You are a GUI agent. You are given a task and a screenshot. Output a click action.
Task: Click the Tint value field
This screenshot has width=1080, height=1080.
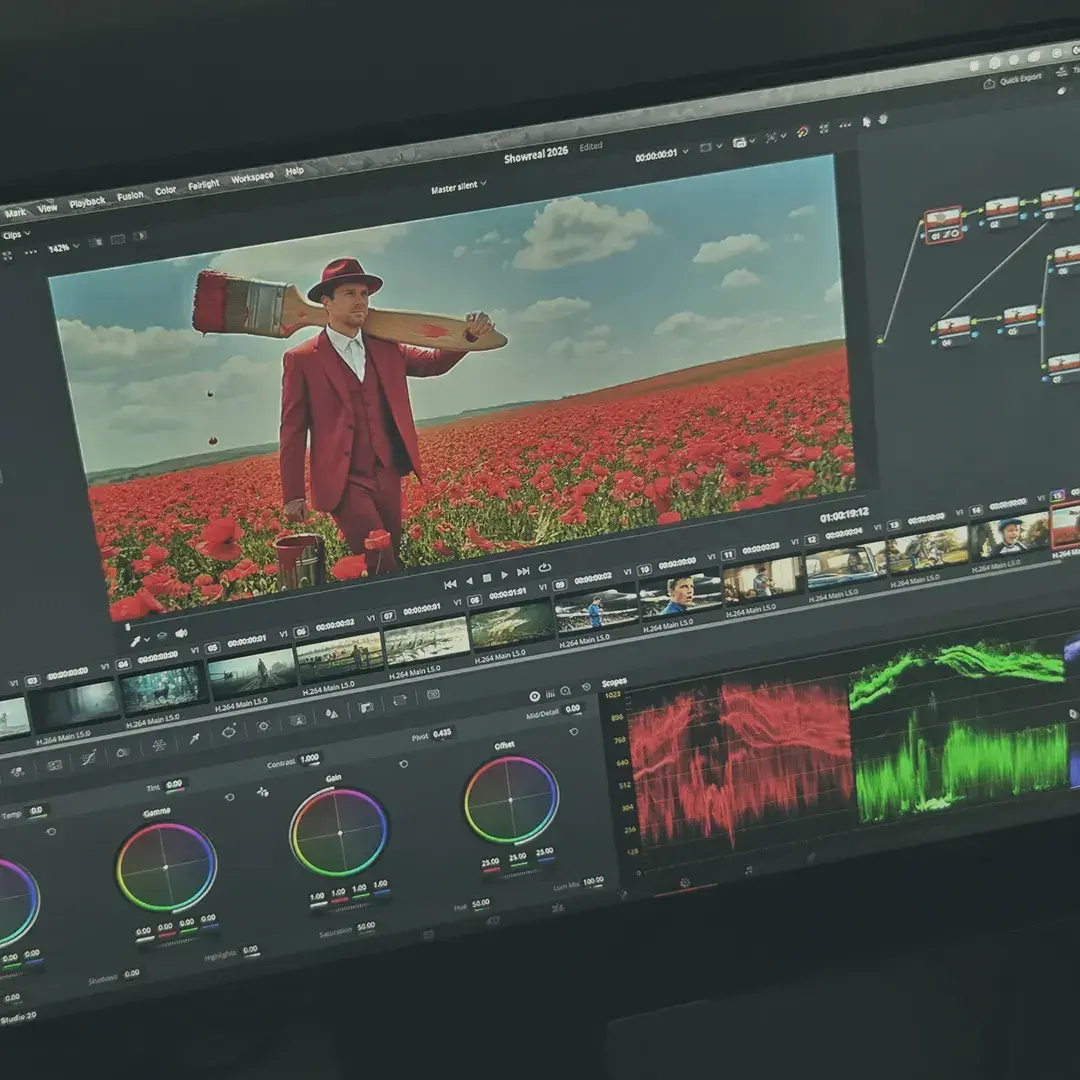click(x=174, y=785)
